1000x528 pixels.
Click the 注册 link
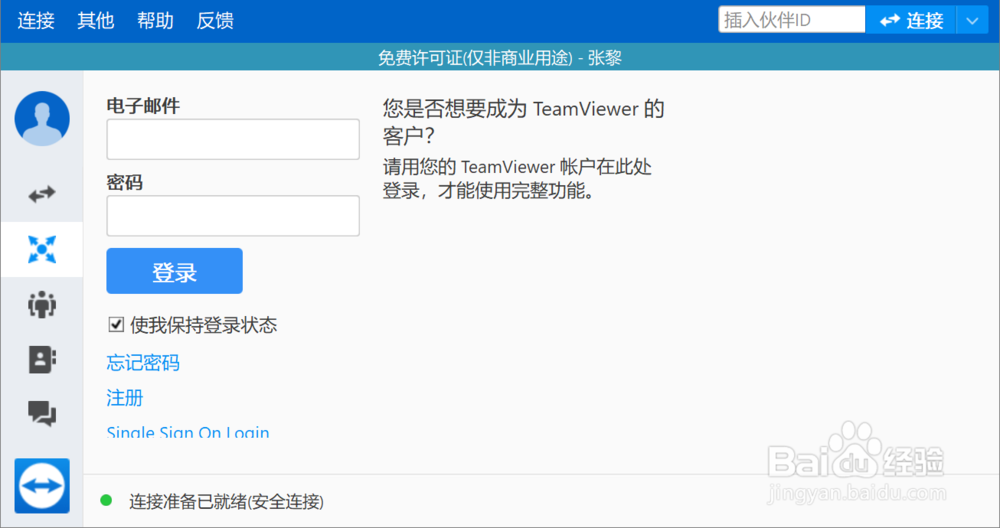click(125, 398)
